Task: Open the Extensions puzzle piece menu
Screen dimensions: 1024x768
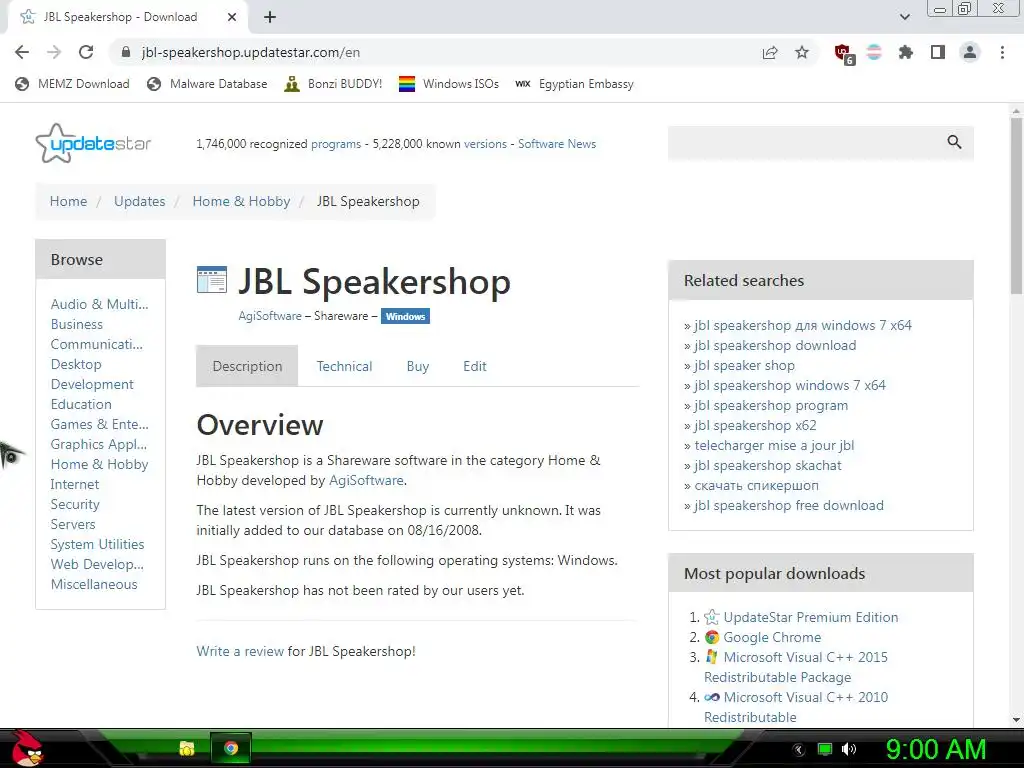Action: [906, 52]
